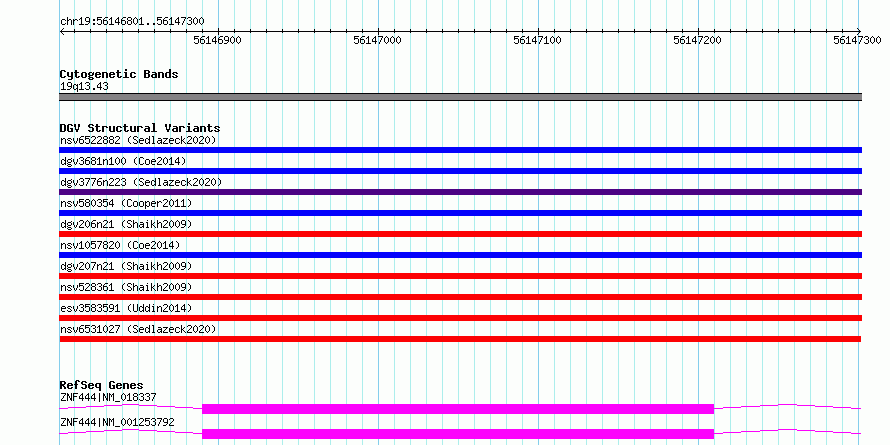The image size is (890, 445).
Task: Select the red bar under nsv6531027
Action: coord(460,339)
